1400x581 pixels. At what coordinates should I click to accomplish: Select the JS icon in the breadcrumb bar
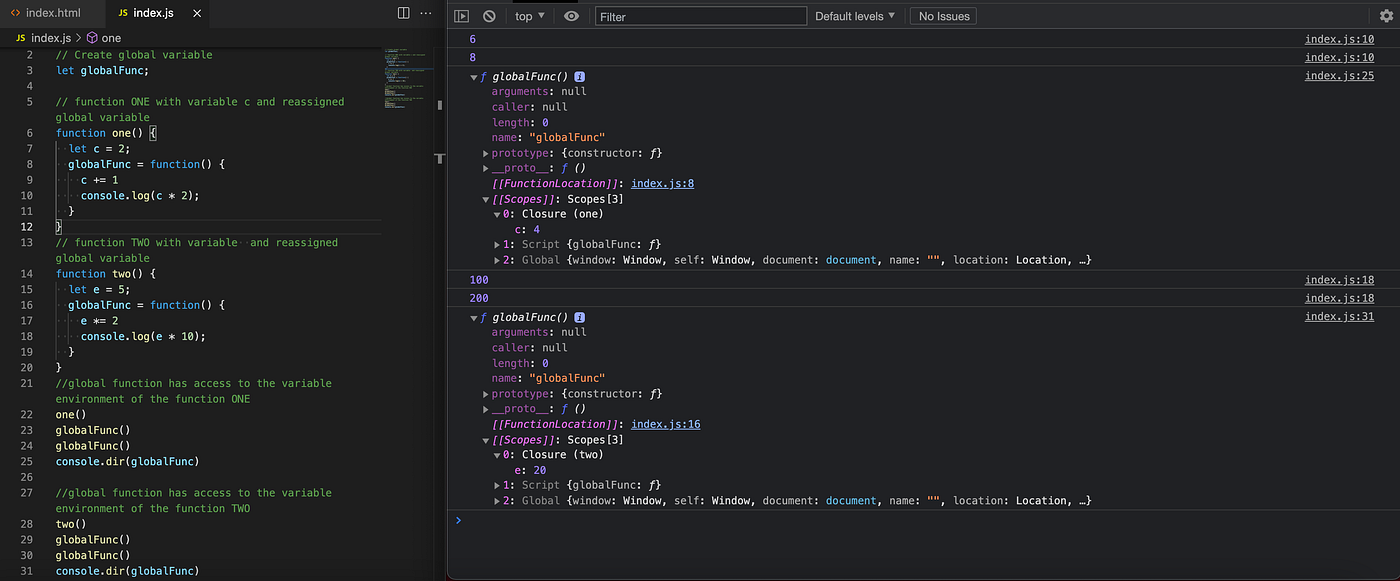[20, 37]
